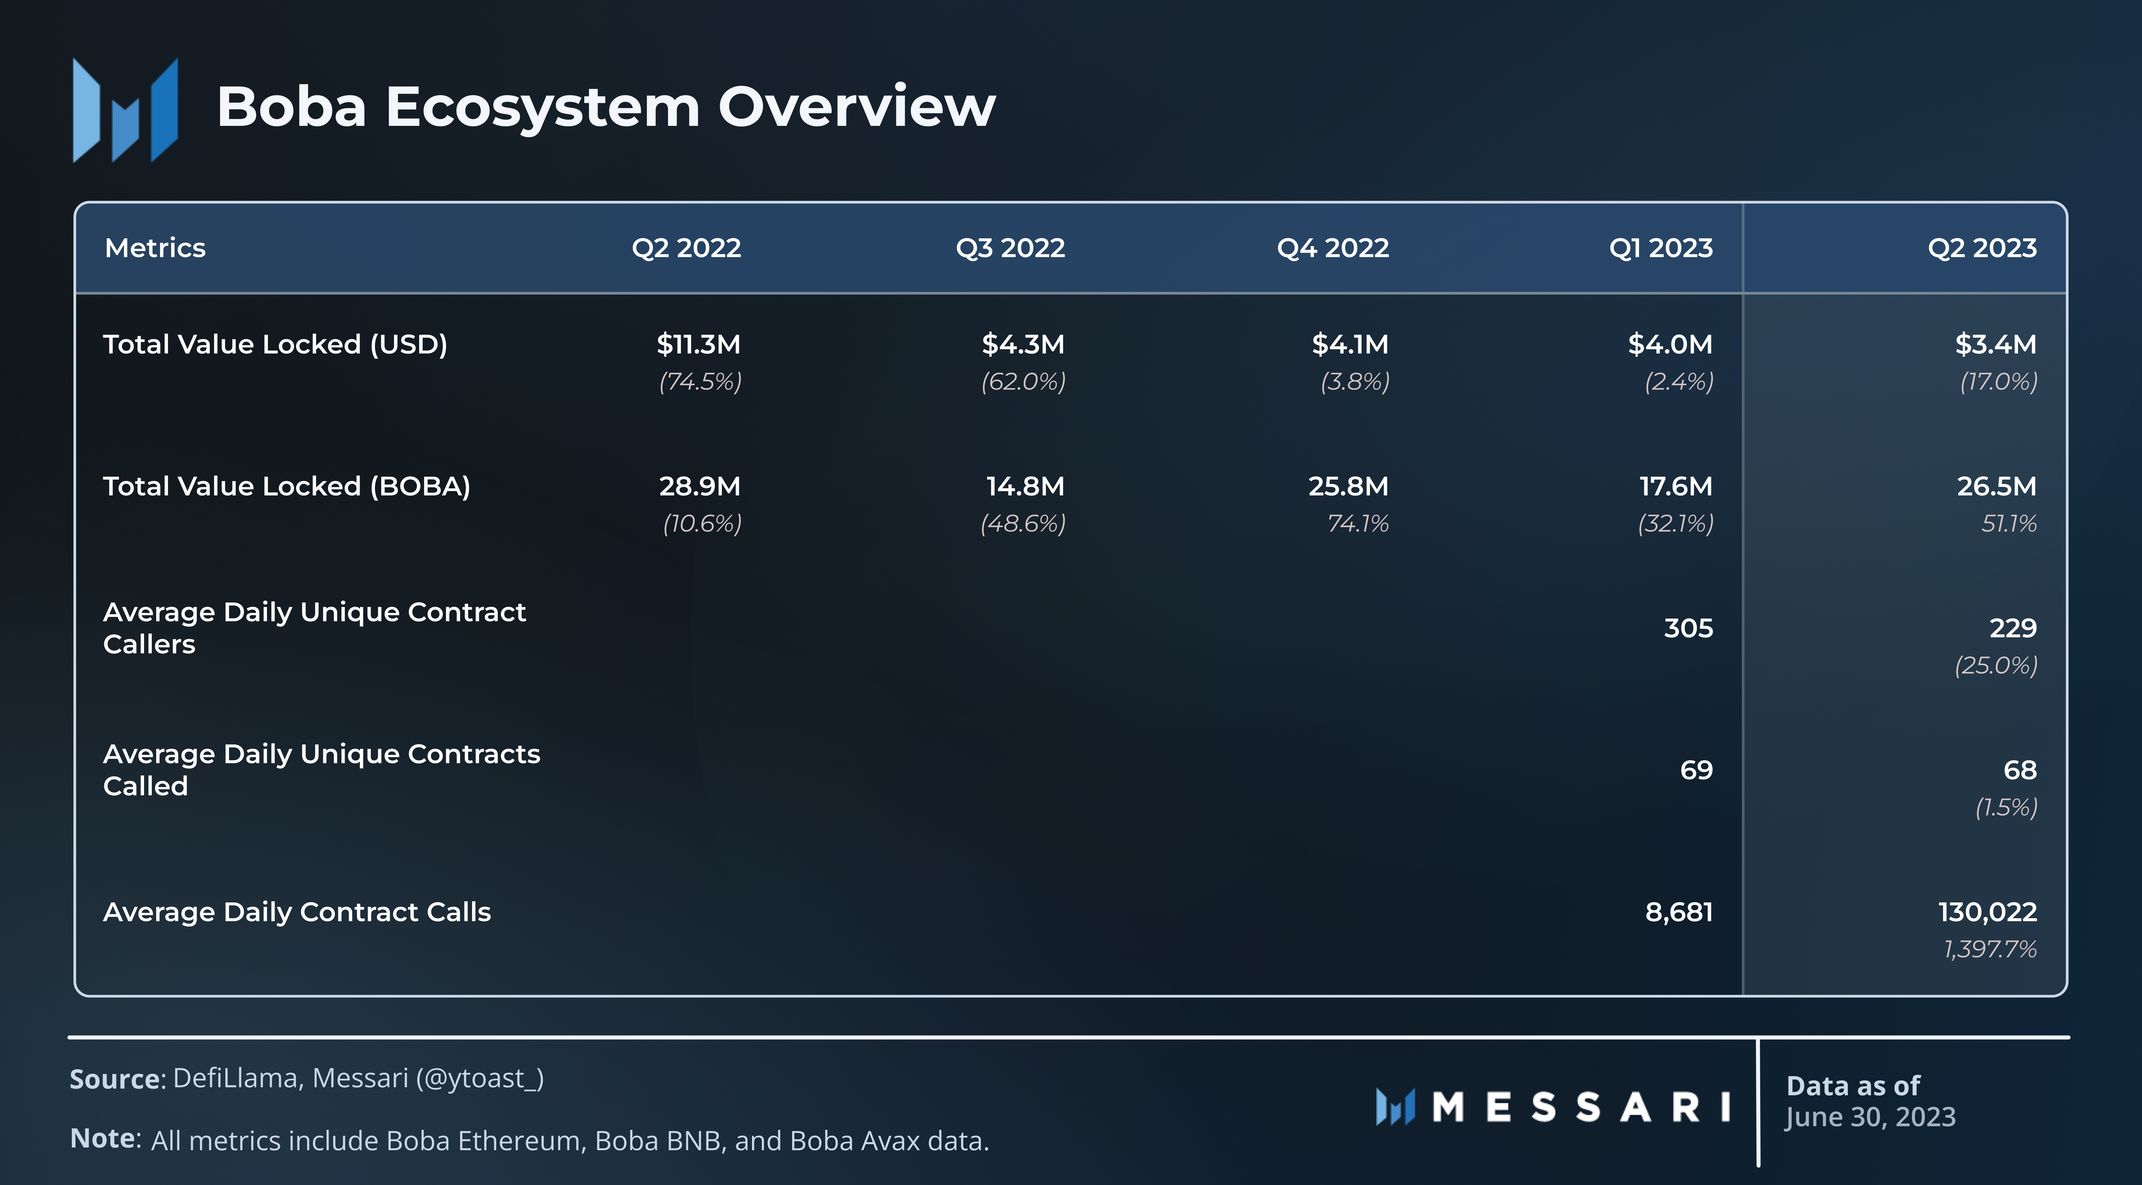
Task: Click the 305 callers value
Action: 1688,629
